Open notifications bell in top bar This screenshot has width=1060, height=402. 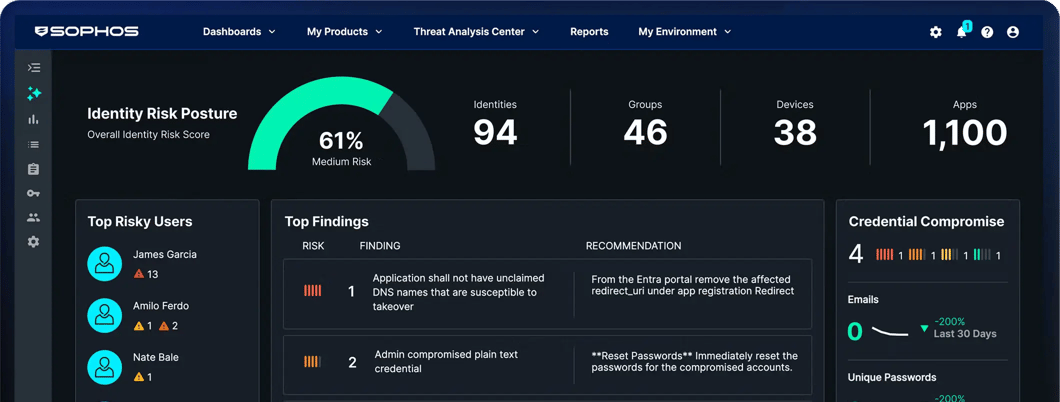(962, 32)
